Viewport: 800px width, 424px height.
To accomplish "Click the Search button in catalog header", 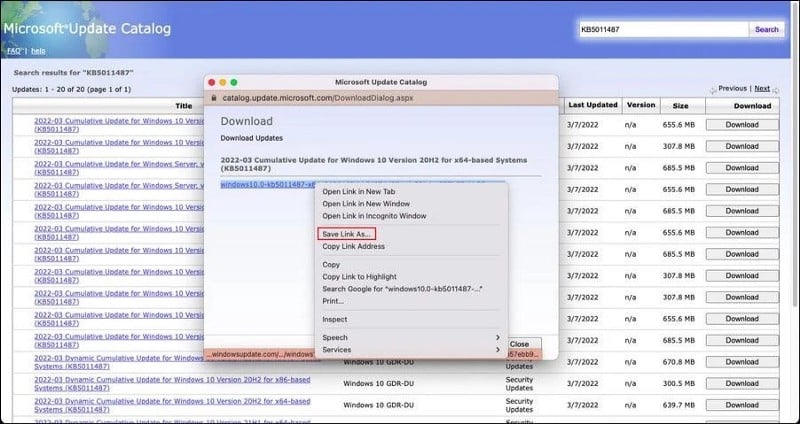I will coord(766,30).
